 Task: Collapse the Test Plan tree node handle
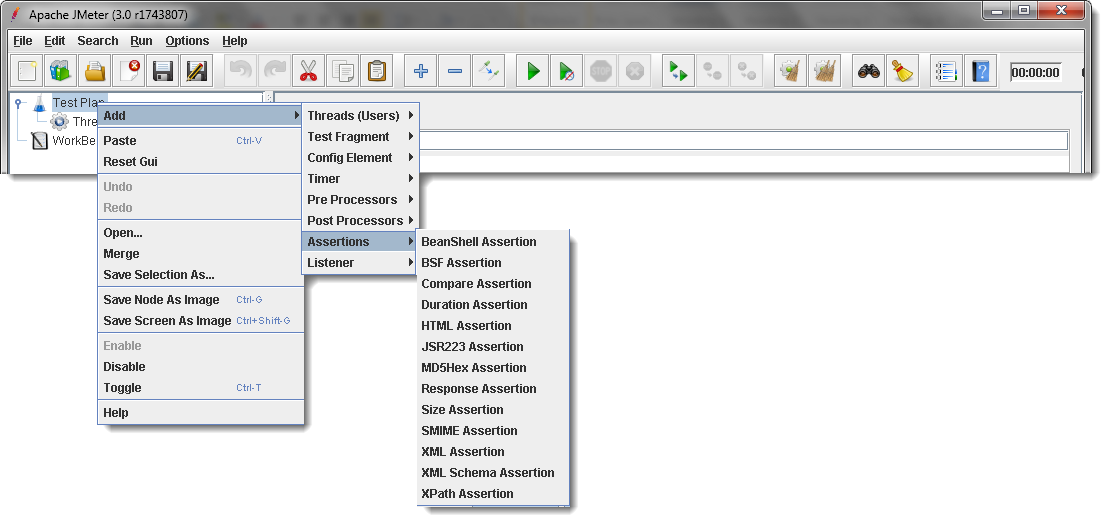(18, 102)
